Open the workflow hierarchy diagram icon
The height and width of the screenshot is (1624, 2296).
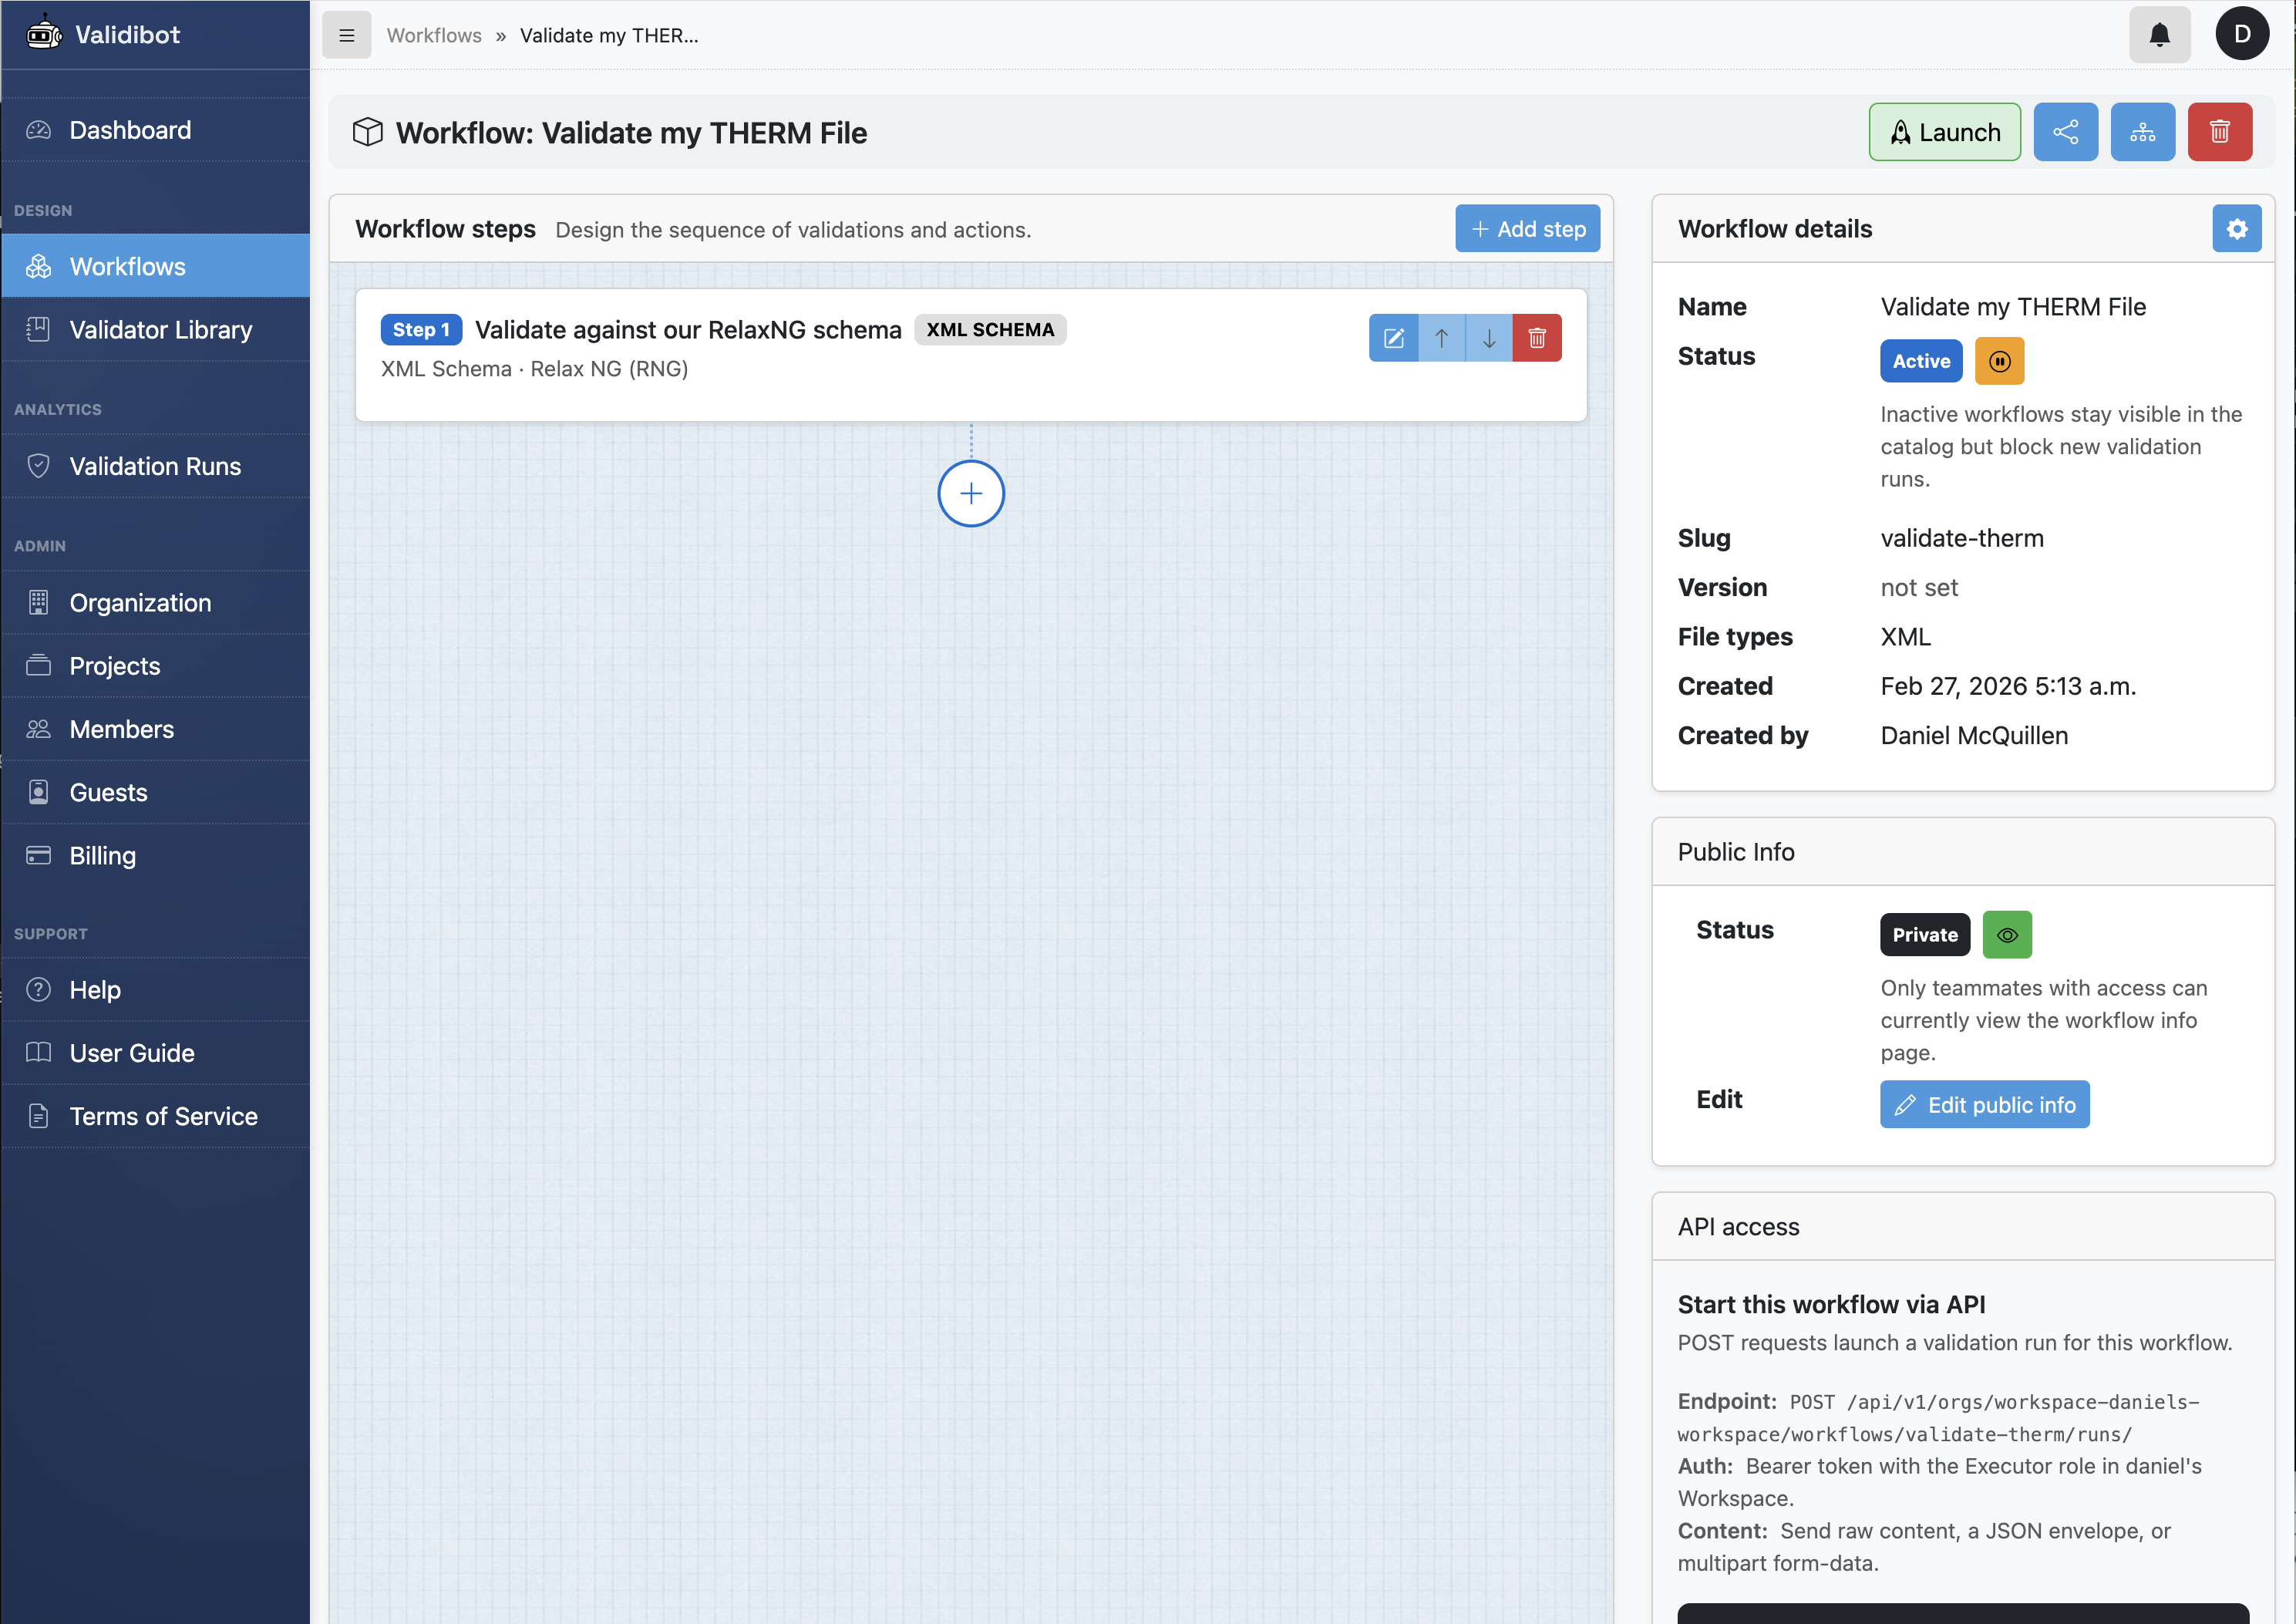tap(2143, 131)
